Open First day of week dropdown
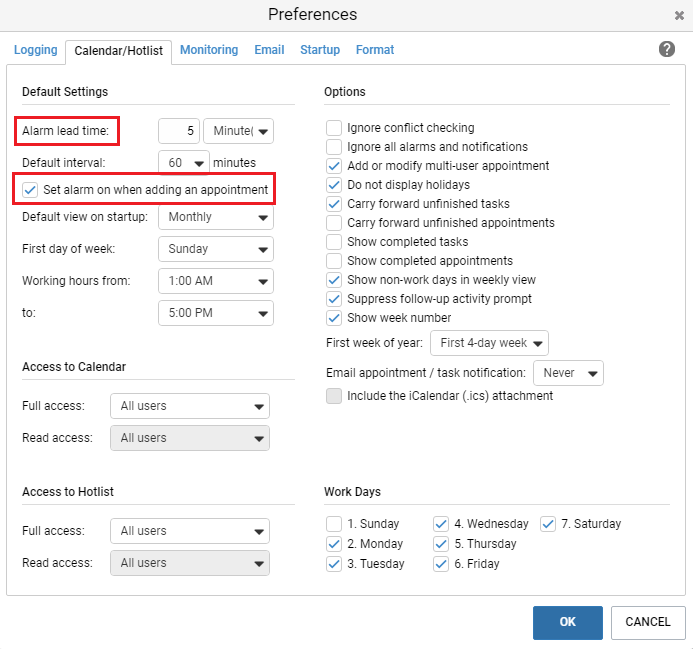The image size is (693, 649). [x=216, y=249]
